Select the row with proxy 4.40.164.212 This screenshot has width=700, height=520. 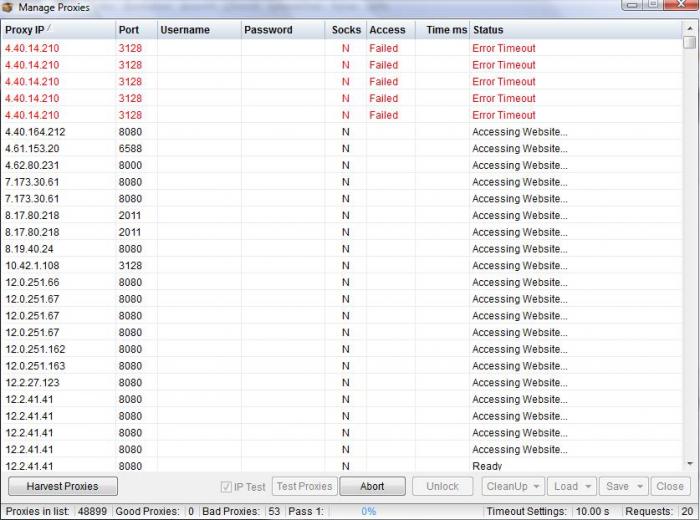pyautogui.click(x=342, y=132)
